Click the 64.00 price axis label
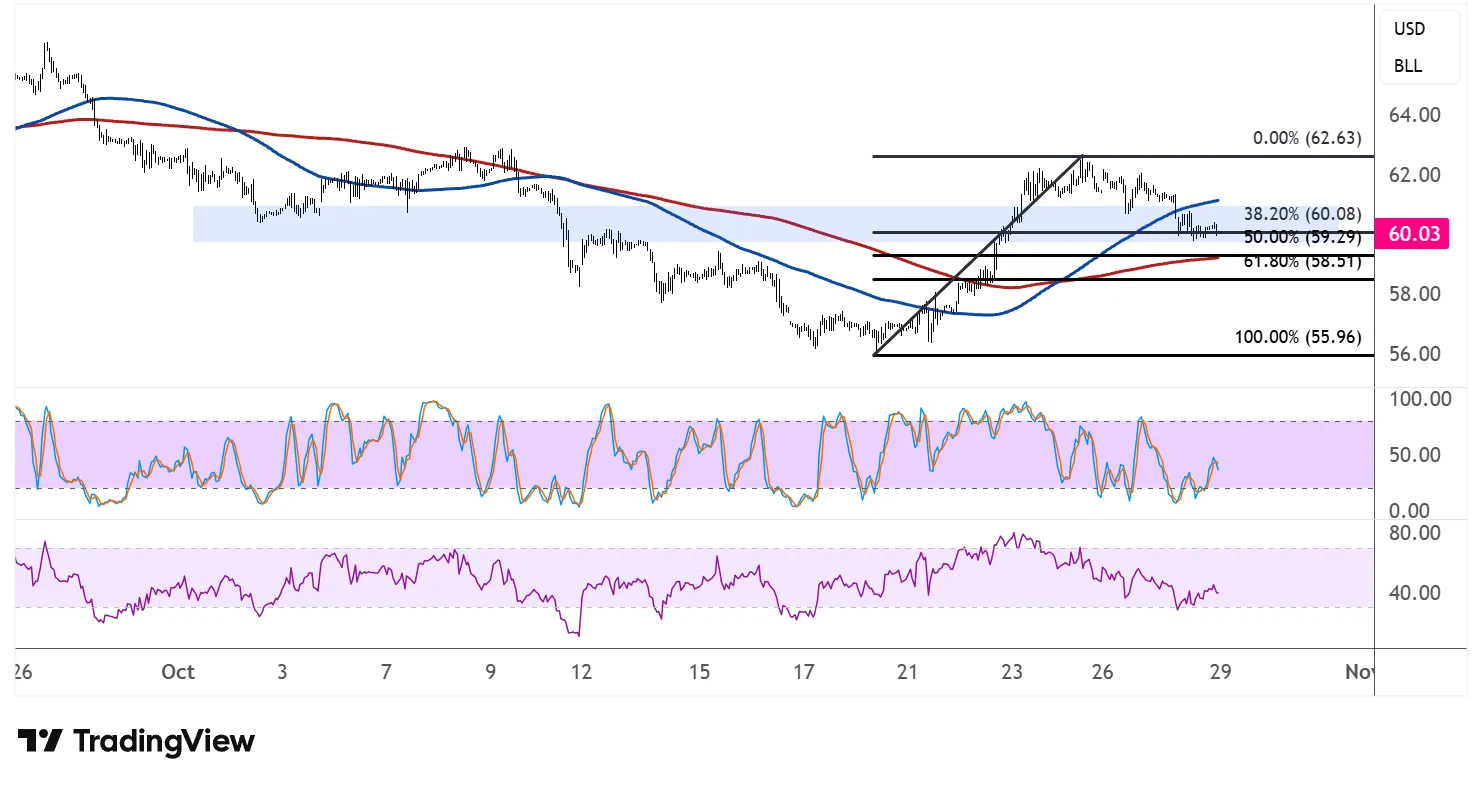1482x786 pixels. click(1415, 115)
